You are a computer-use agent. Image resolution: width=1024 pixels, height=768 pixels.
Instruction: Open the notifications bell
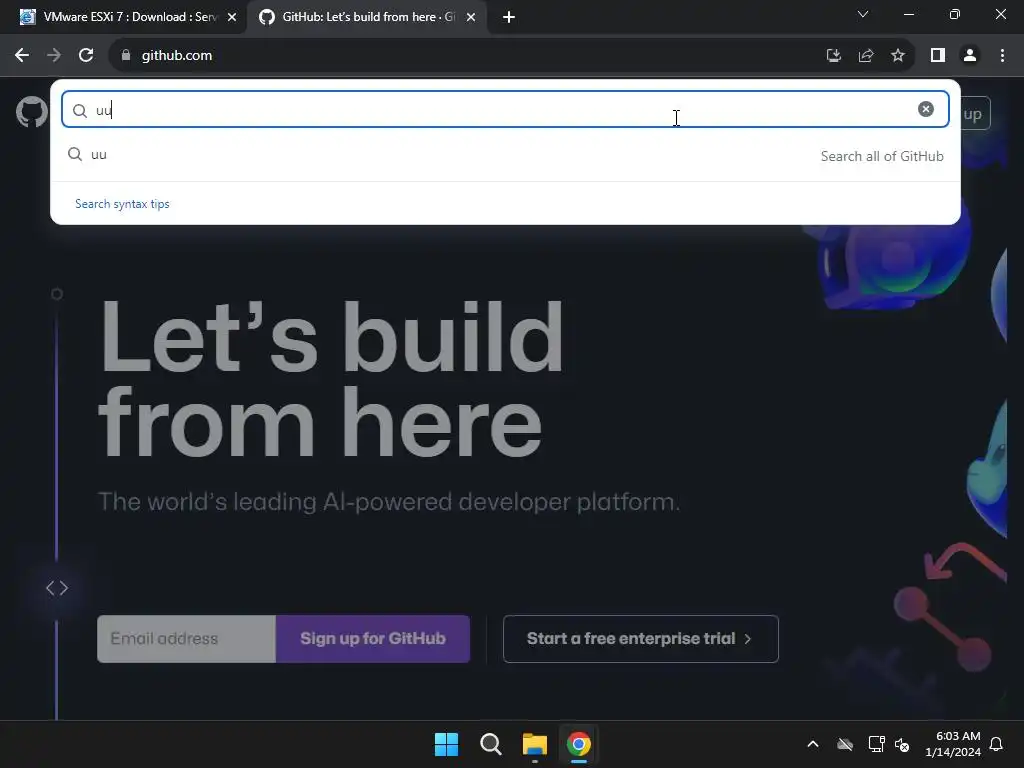(x=997, y=744)
